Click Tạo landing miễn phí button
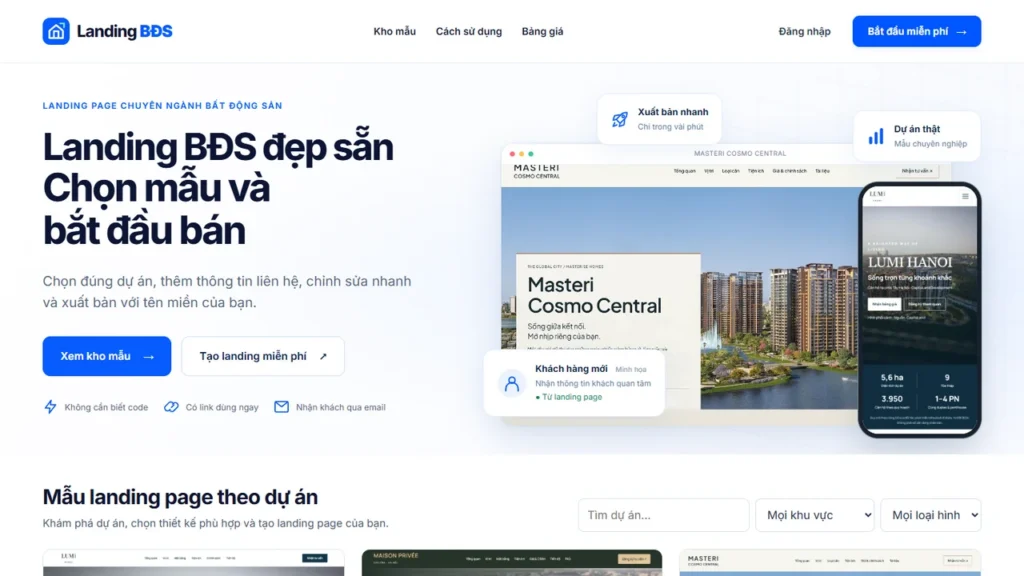1024x576 pixels. click(263, 356)
